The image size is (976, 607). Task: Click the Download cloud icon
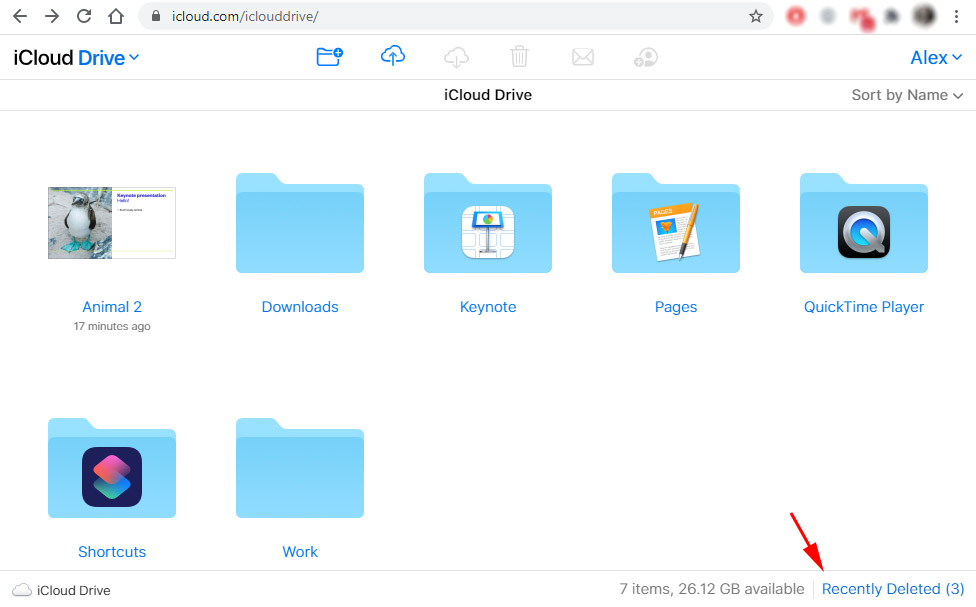(x=456, y=57)
